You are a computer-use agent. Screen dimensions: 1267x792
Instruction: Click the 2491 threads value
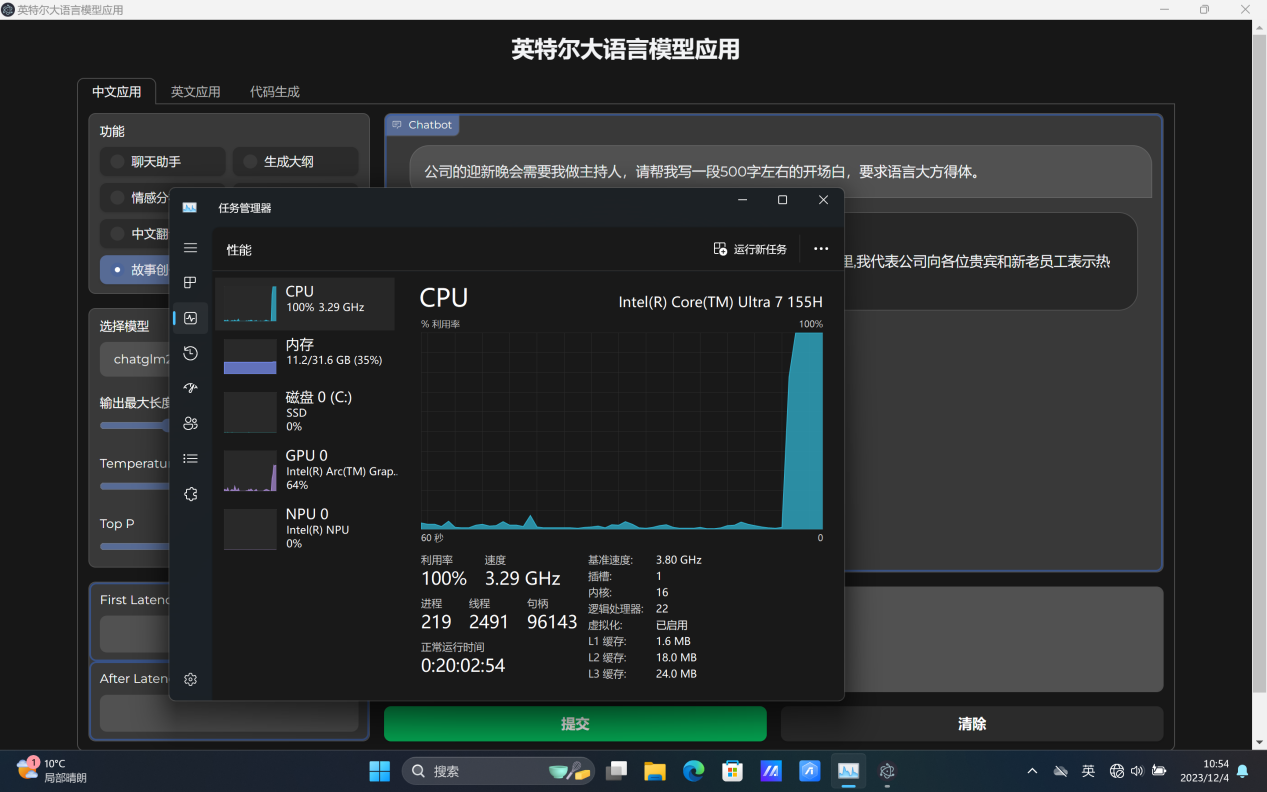tap(489, 622)
